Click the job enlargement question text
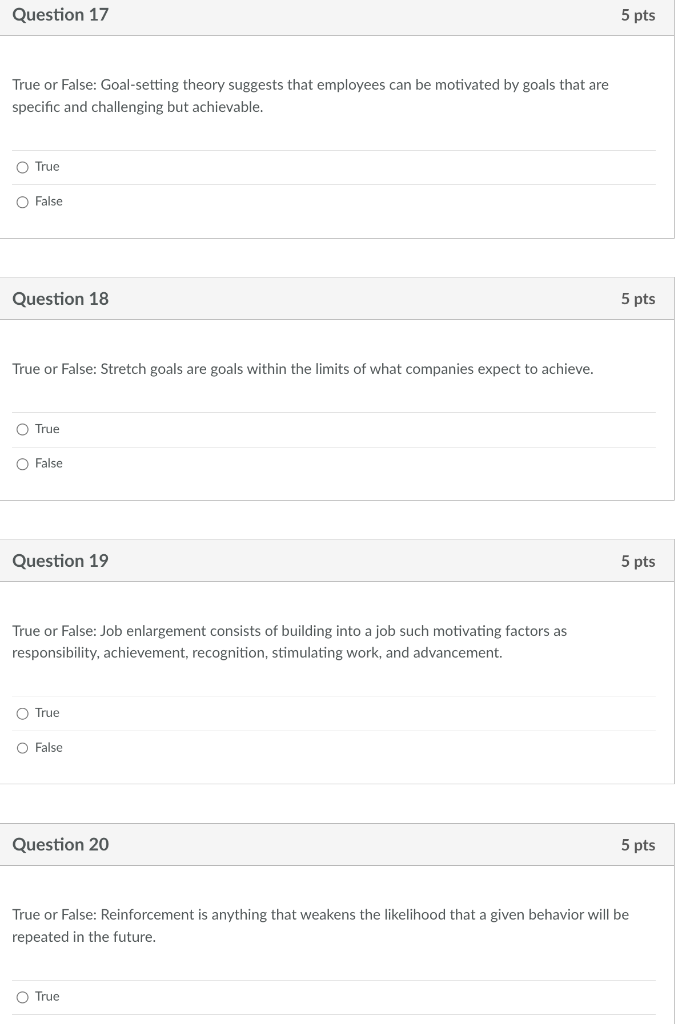Viewport: 698px width, 1024px height. point(289,642)
